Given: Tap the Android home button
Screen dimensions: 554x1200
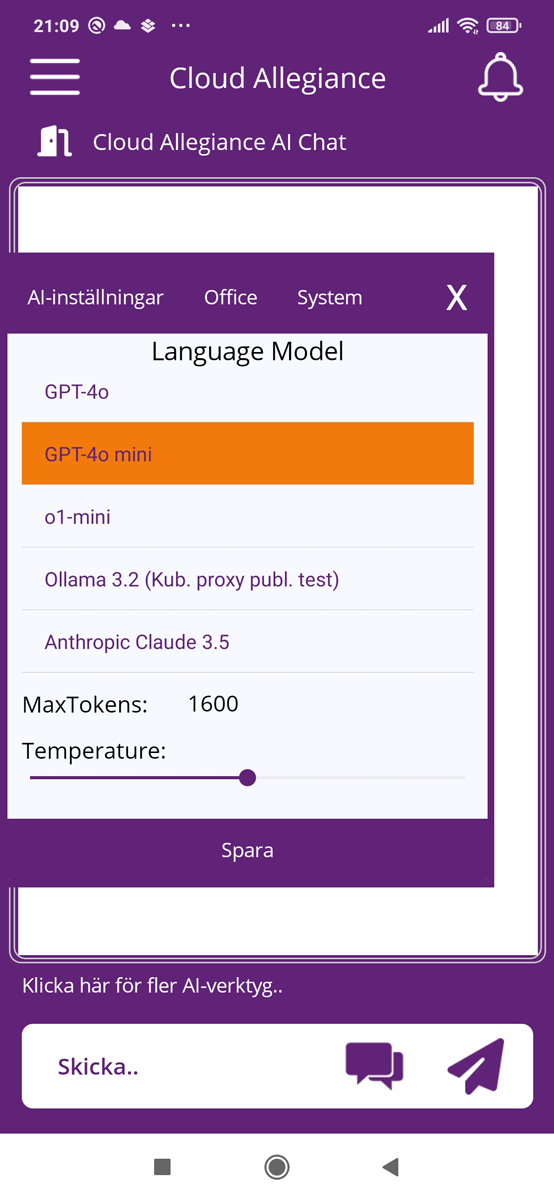Looking at the screenshot, I should [277, 1166].
